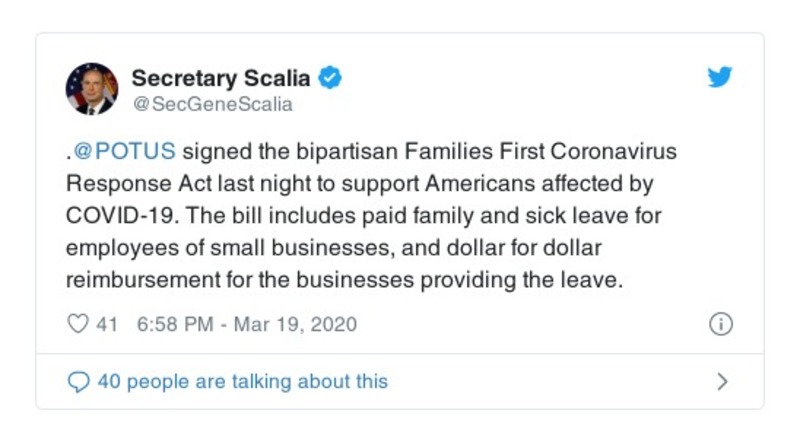Click the blue verified badge
The width and height of the screenshot is (800, 445).
(331, 77)
